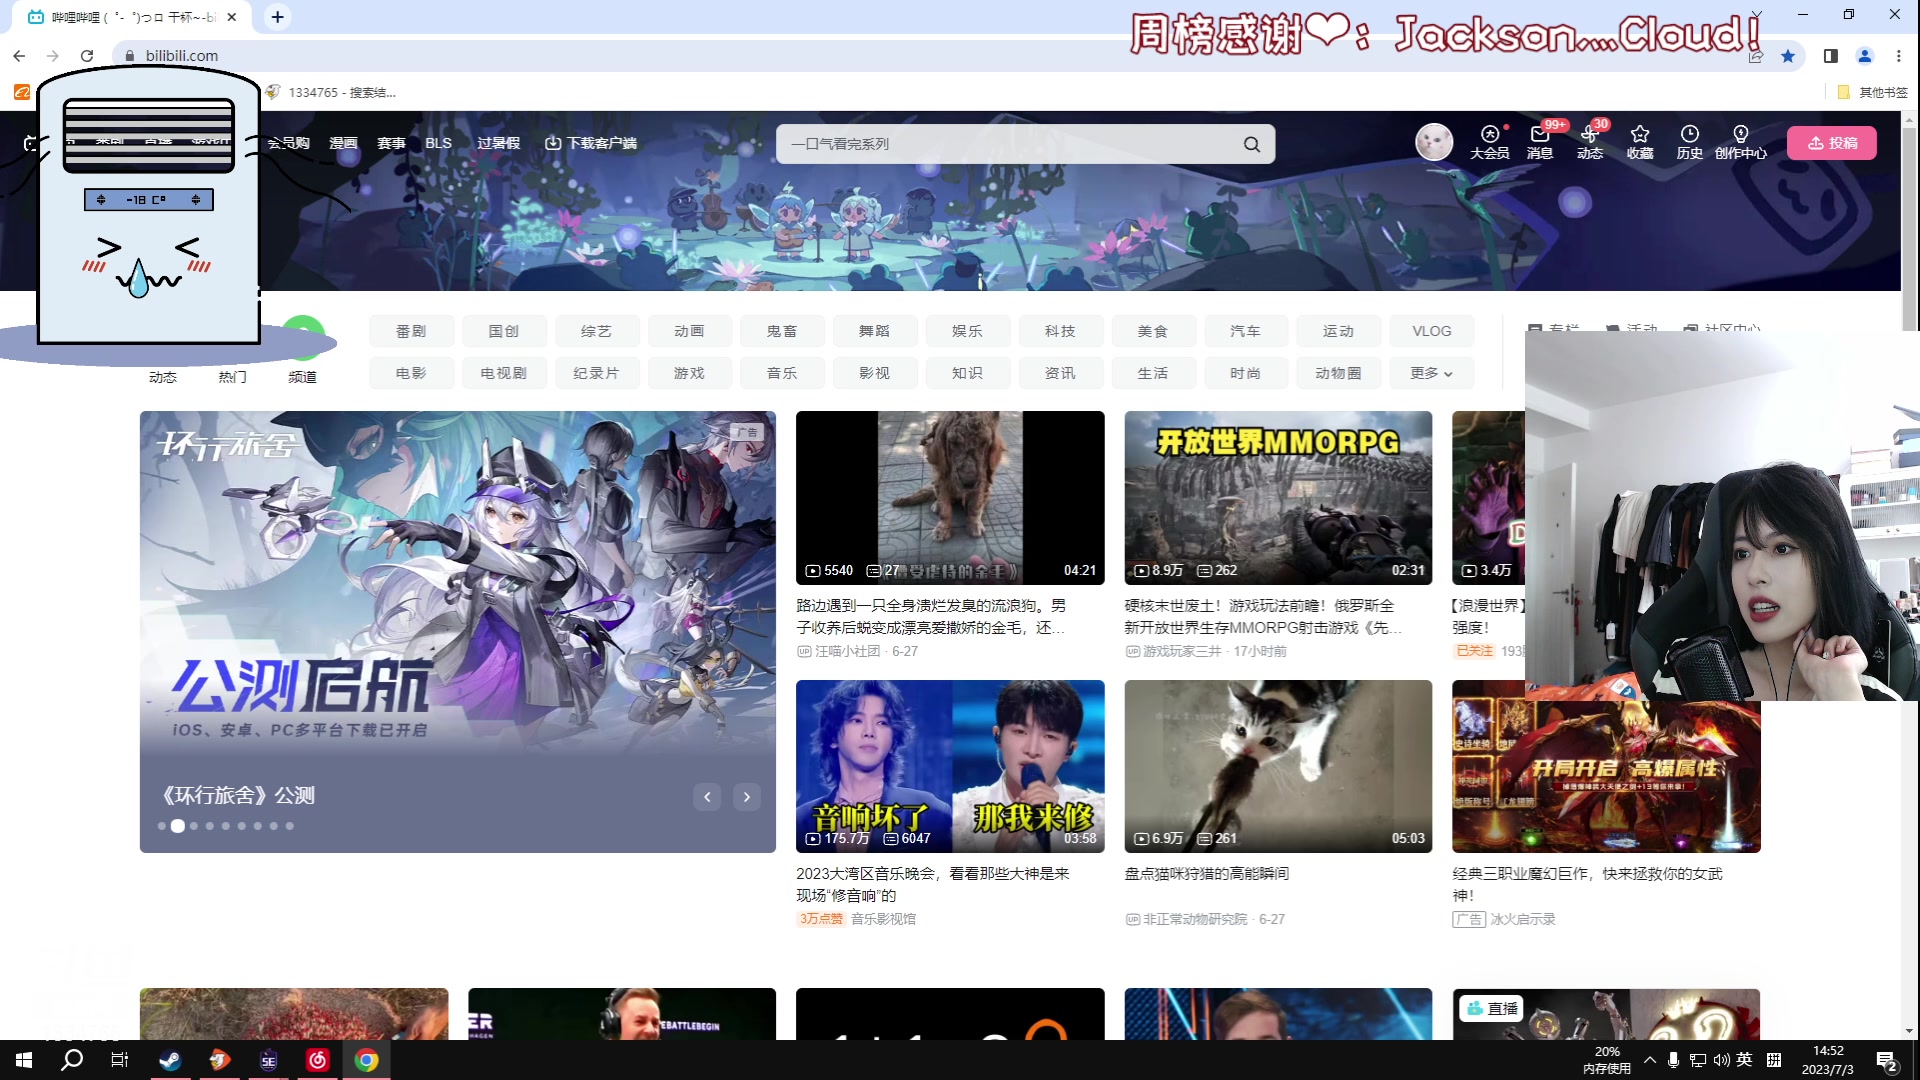Screen dimensions: 1920x1080
Task: Open the cat hunting video thumbnail
Action: 1278,766
